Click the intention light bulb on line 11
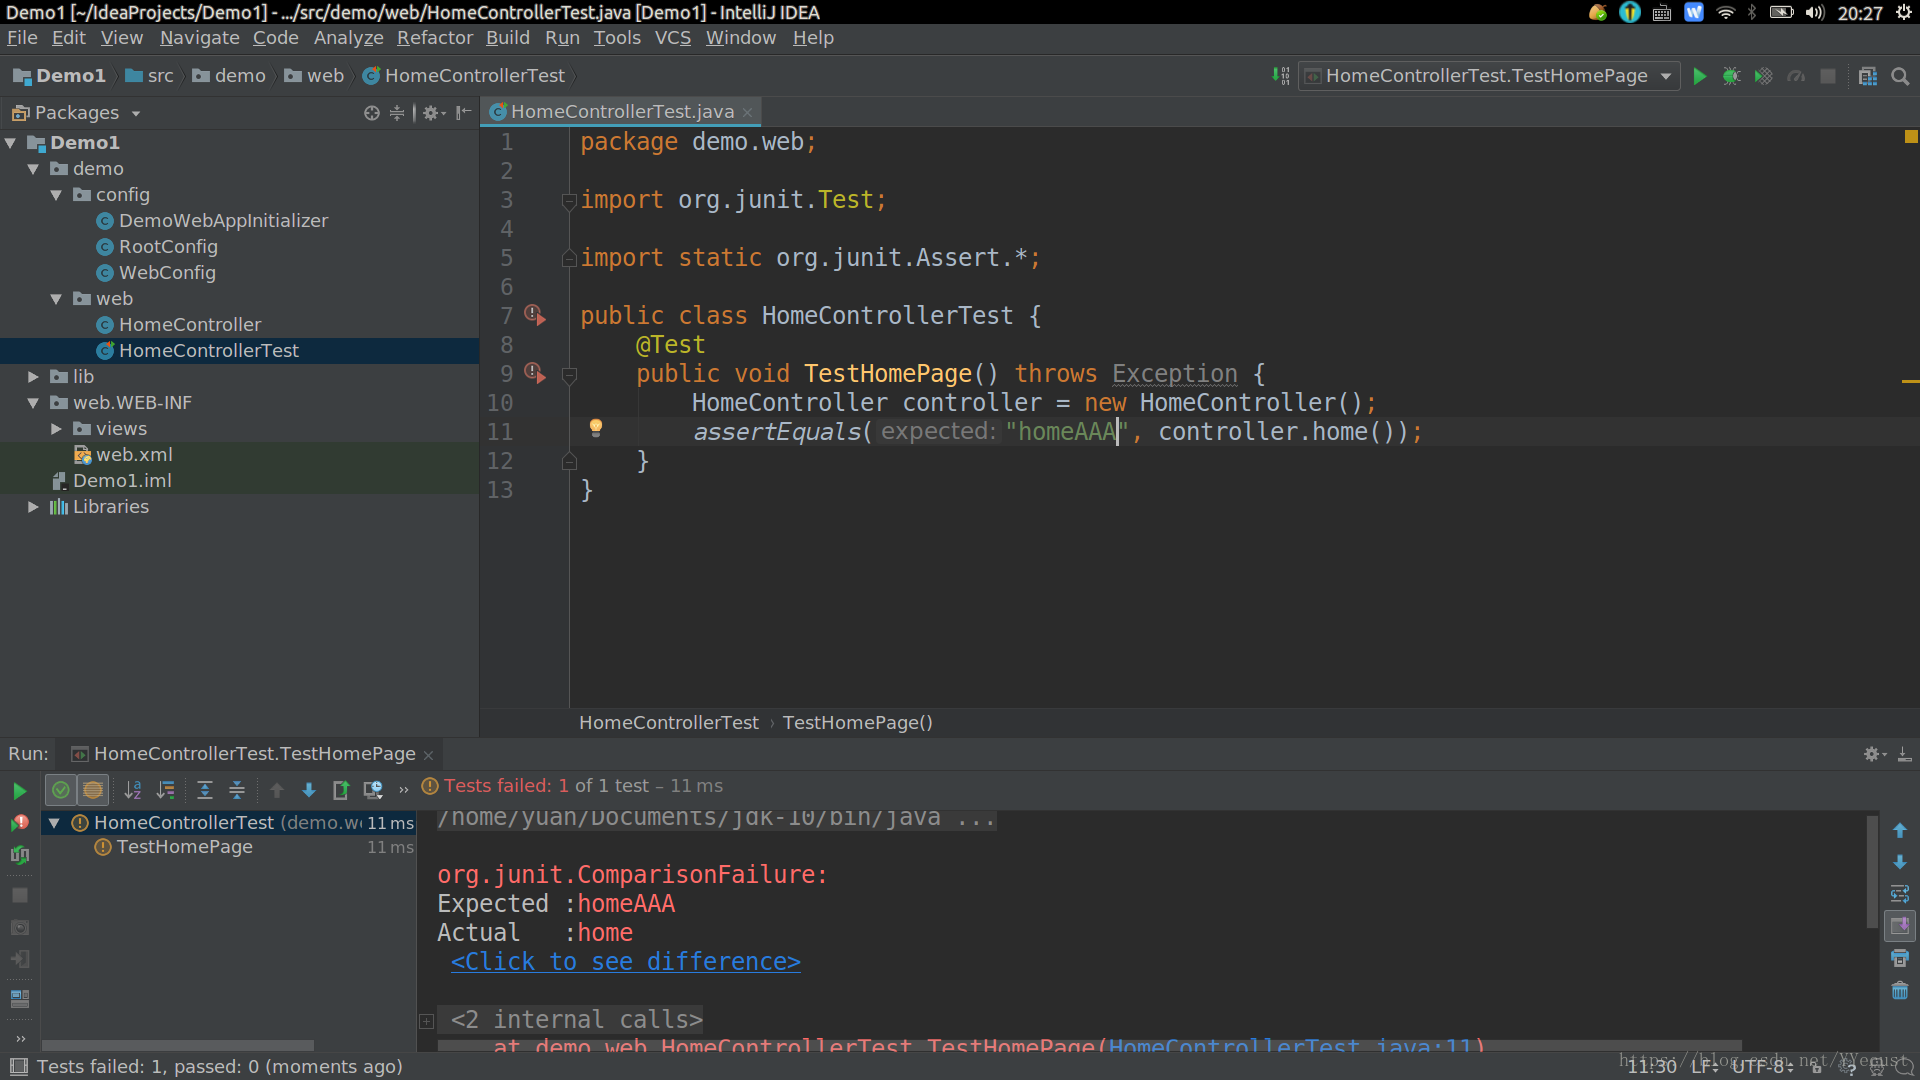Image resolution: width=1920 pixels, height=1080 pixels. point(595,428)
